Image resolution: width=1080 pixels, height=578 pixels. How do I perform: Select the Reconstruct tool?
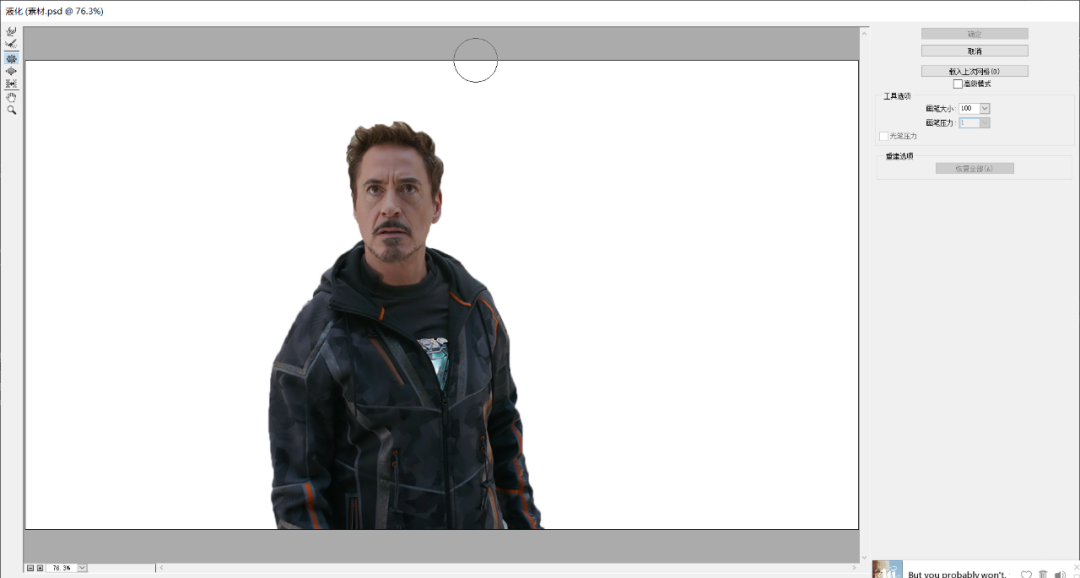pyautogui.click(x=11, y=44)
